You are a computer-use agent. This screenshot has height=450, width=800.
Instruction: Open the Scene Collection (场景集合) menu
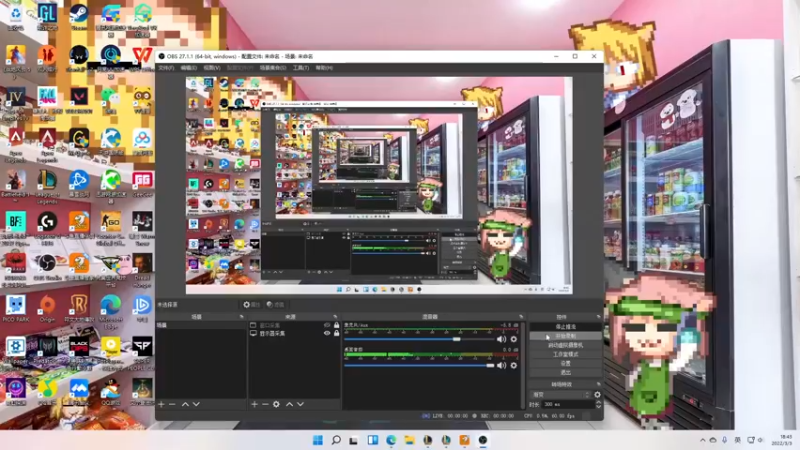[x=272, y=68]
